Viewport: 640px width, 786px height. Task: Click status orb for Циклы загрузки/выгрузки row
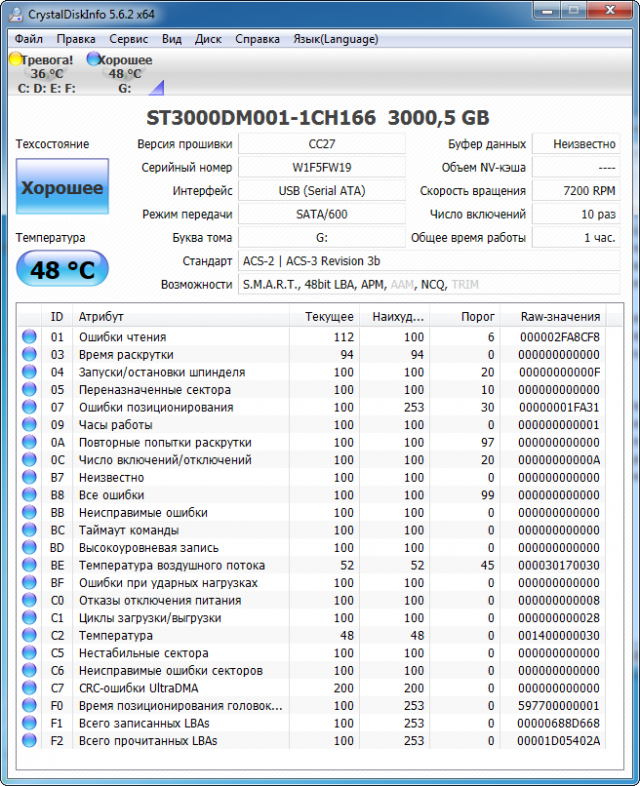tap(29, 617)
